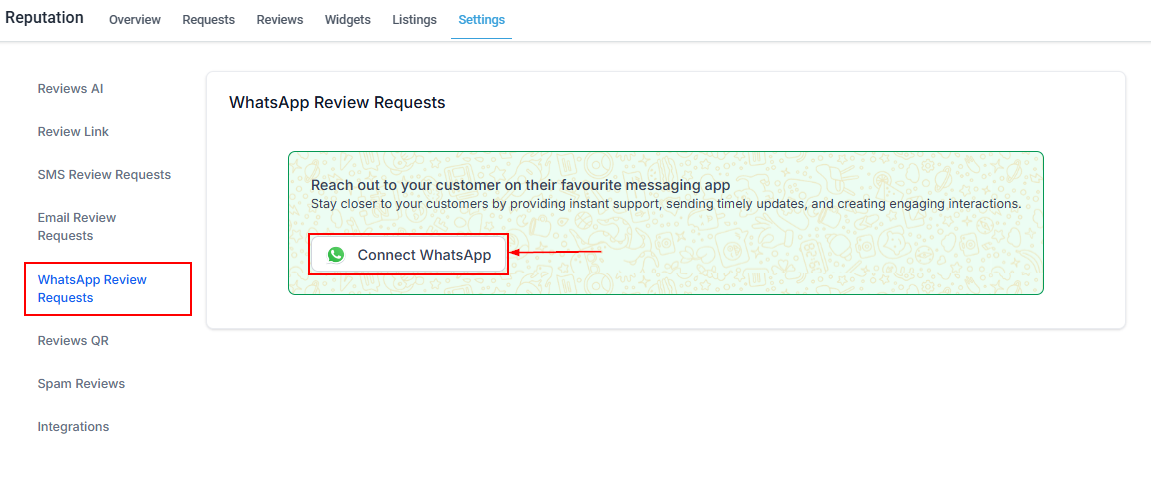Click the green WhatsApp logo icon

coord(336,255)
